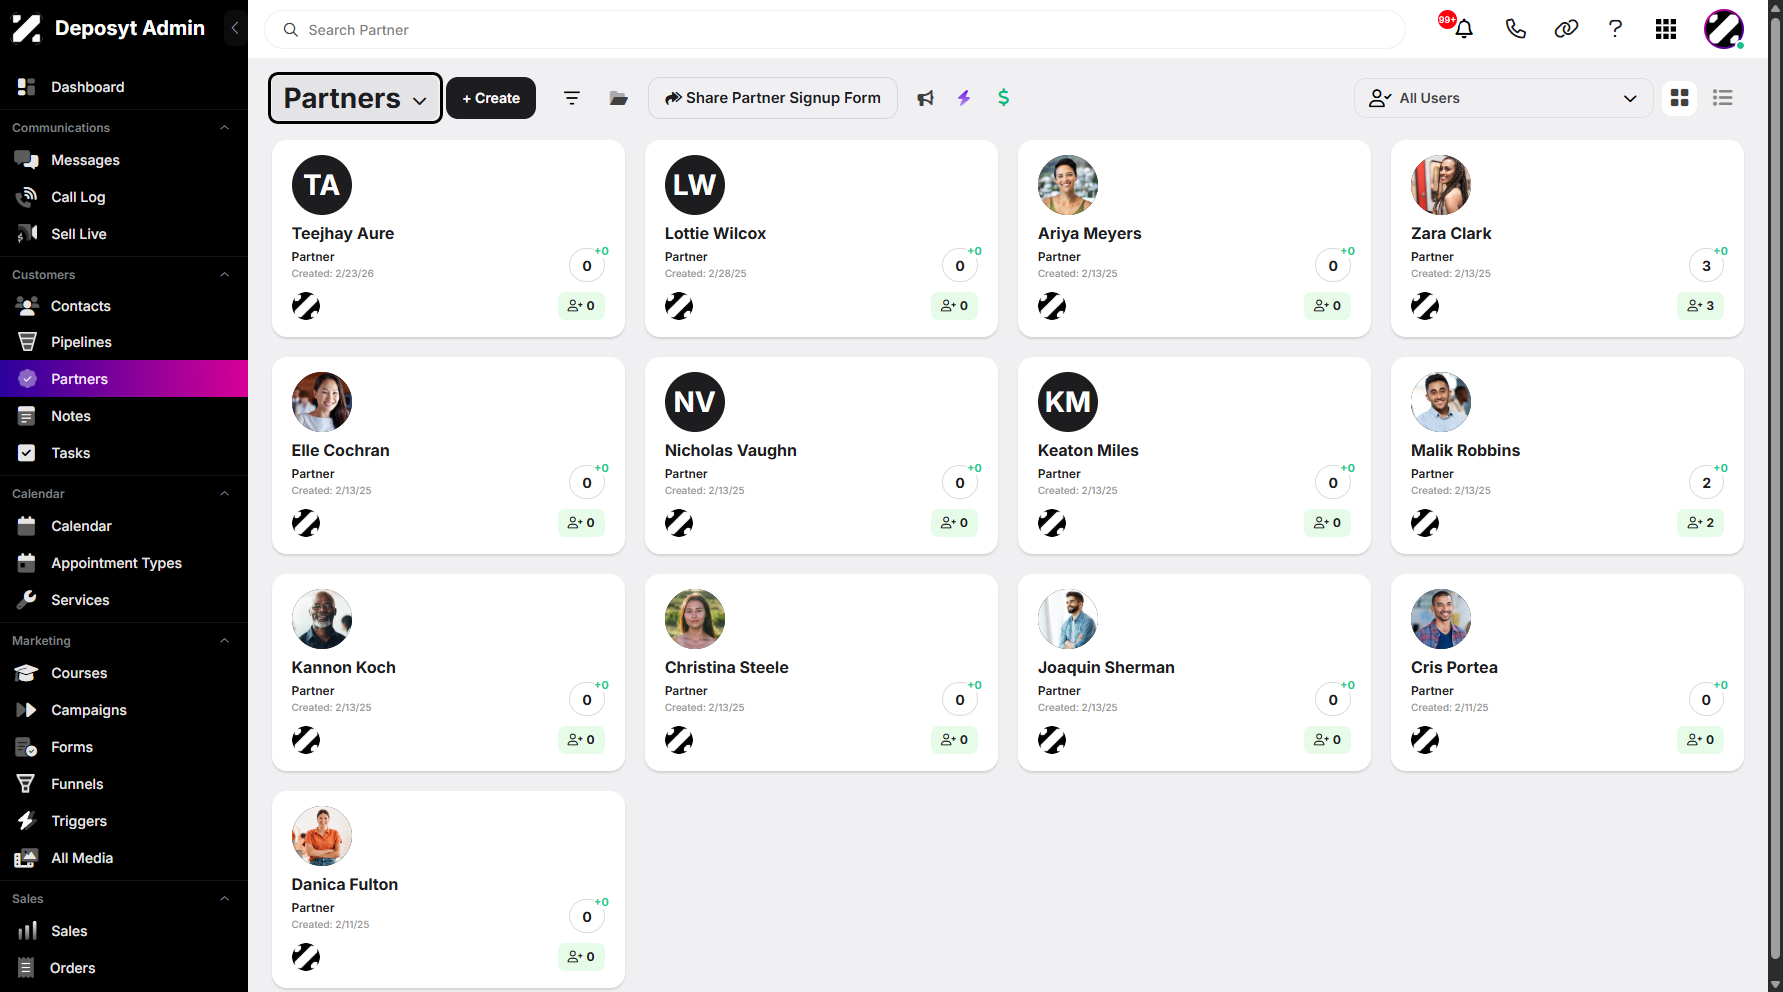Open the Partners title dropdown
The width and height of the screenshot is (1783, 992).
click(x=355, y=98)
